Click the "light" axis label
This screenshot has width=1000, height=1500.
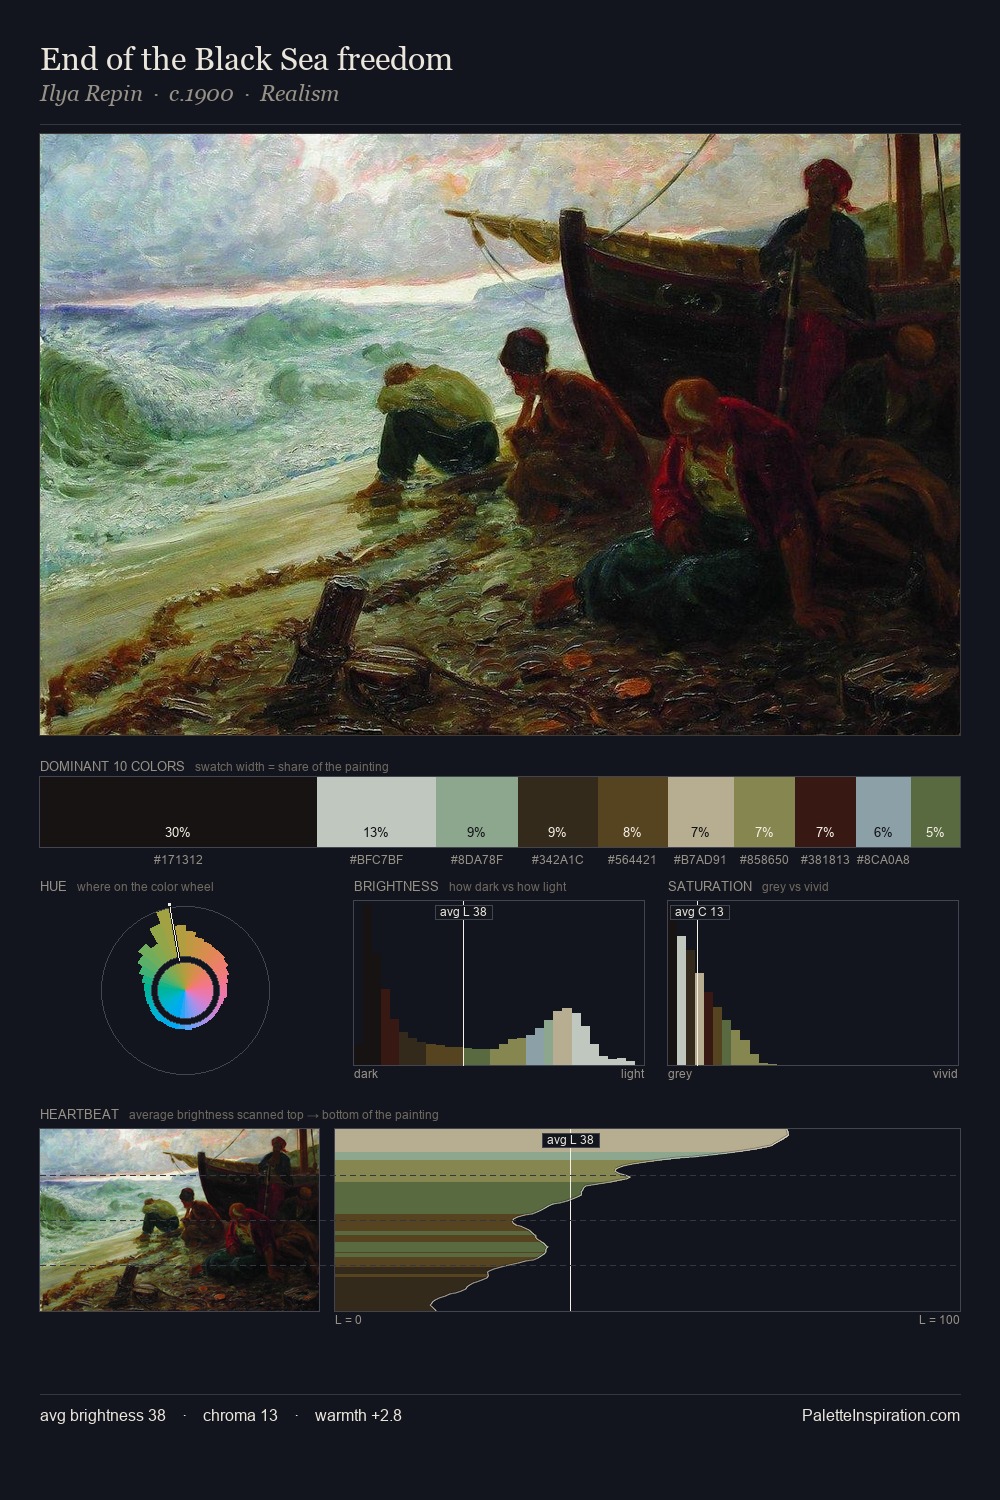[x=632, y=1074]
